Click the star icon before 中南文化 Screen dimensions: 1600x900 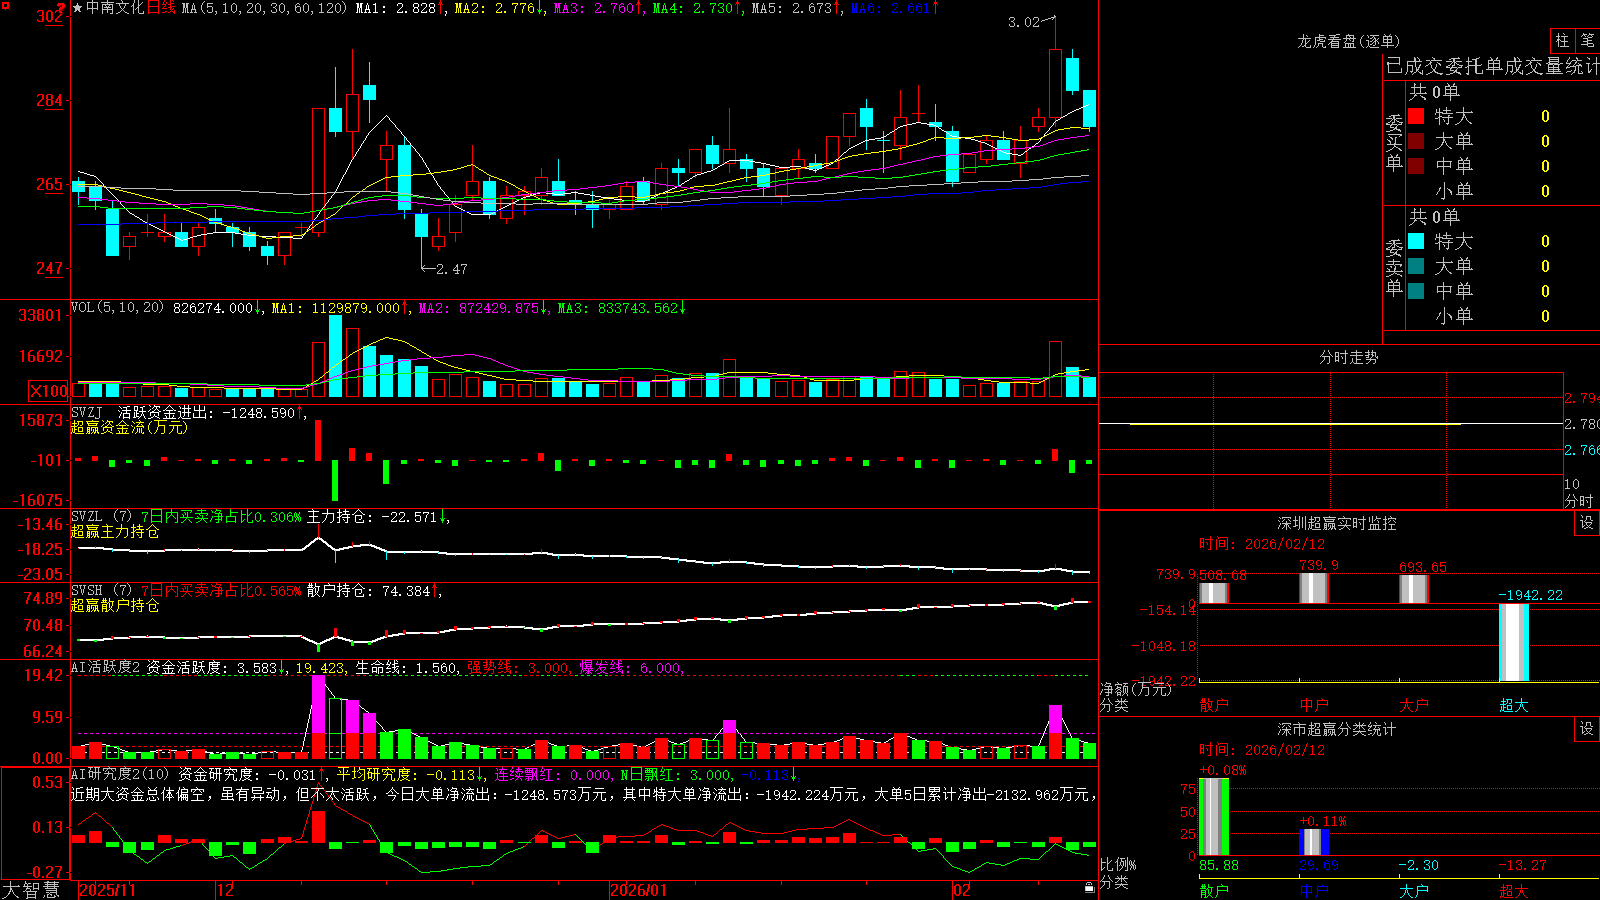click(x=78, y=8)
